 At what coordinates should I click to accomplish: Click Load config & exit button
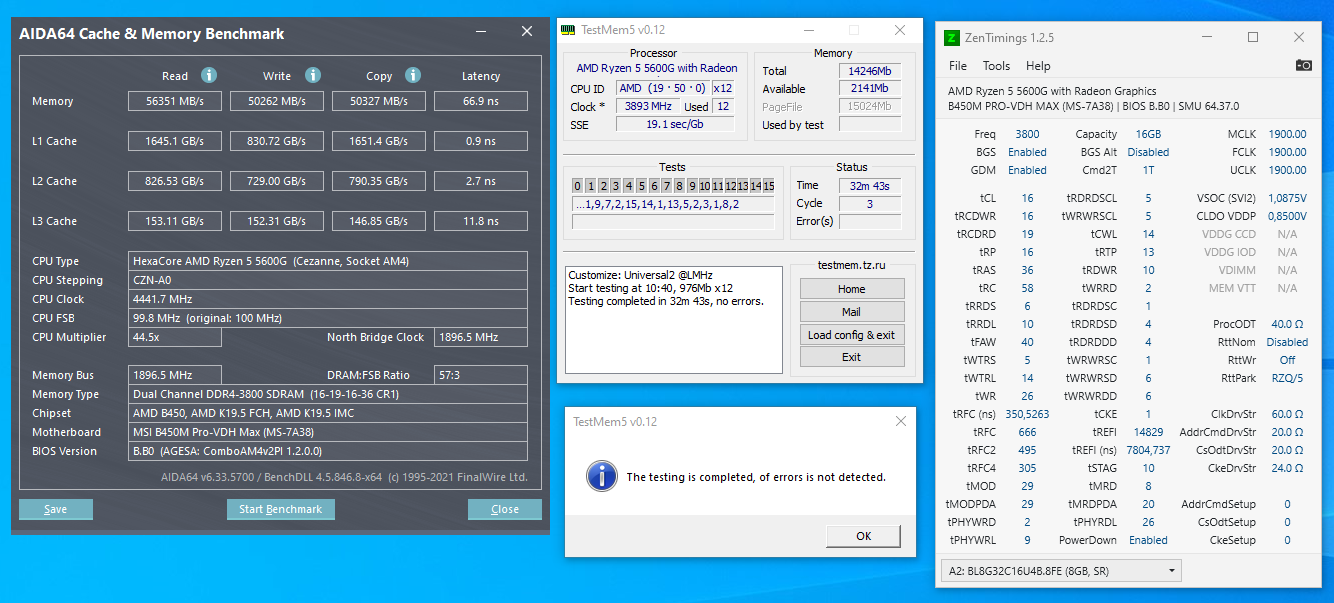pos(852,335)
